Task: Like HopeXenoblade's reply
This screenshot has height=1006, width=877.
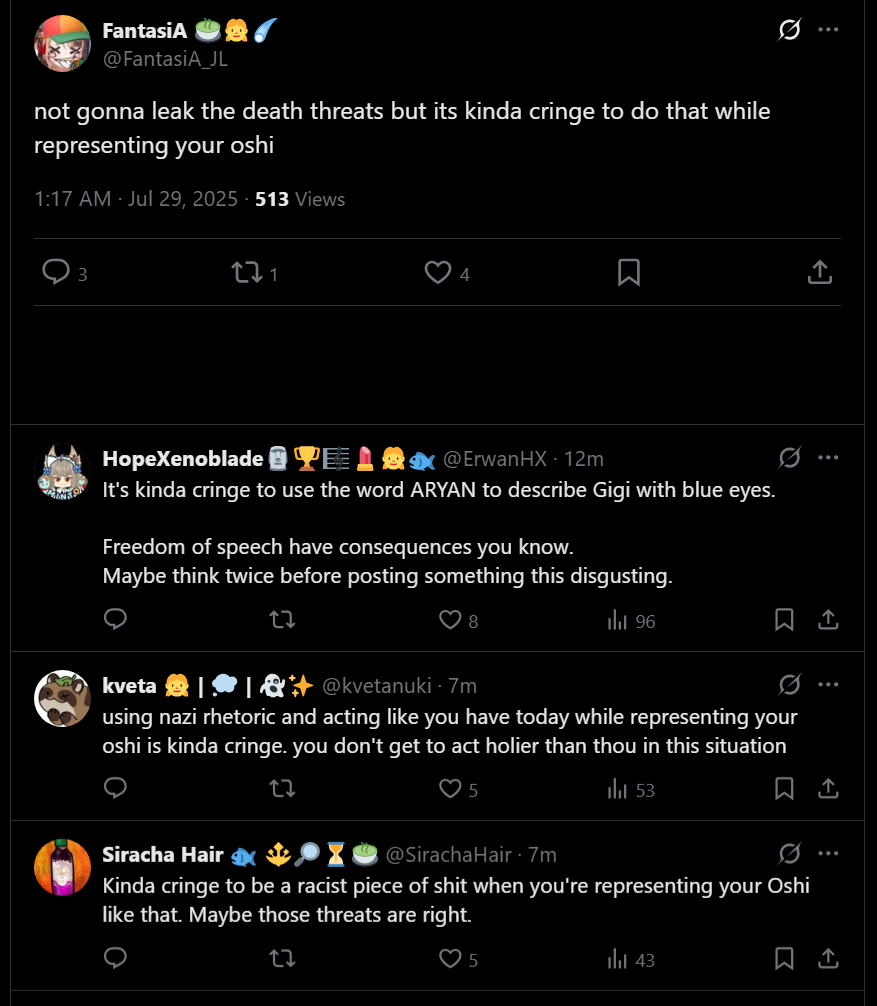Action: pyautogui.click(x=451, y=621)
